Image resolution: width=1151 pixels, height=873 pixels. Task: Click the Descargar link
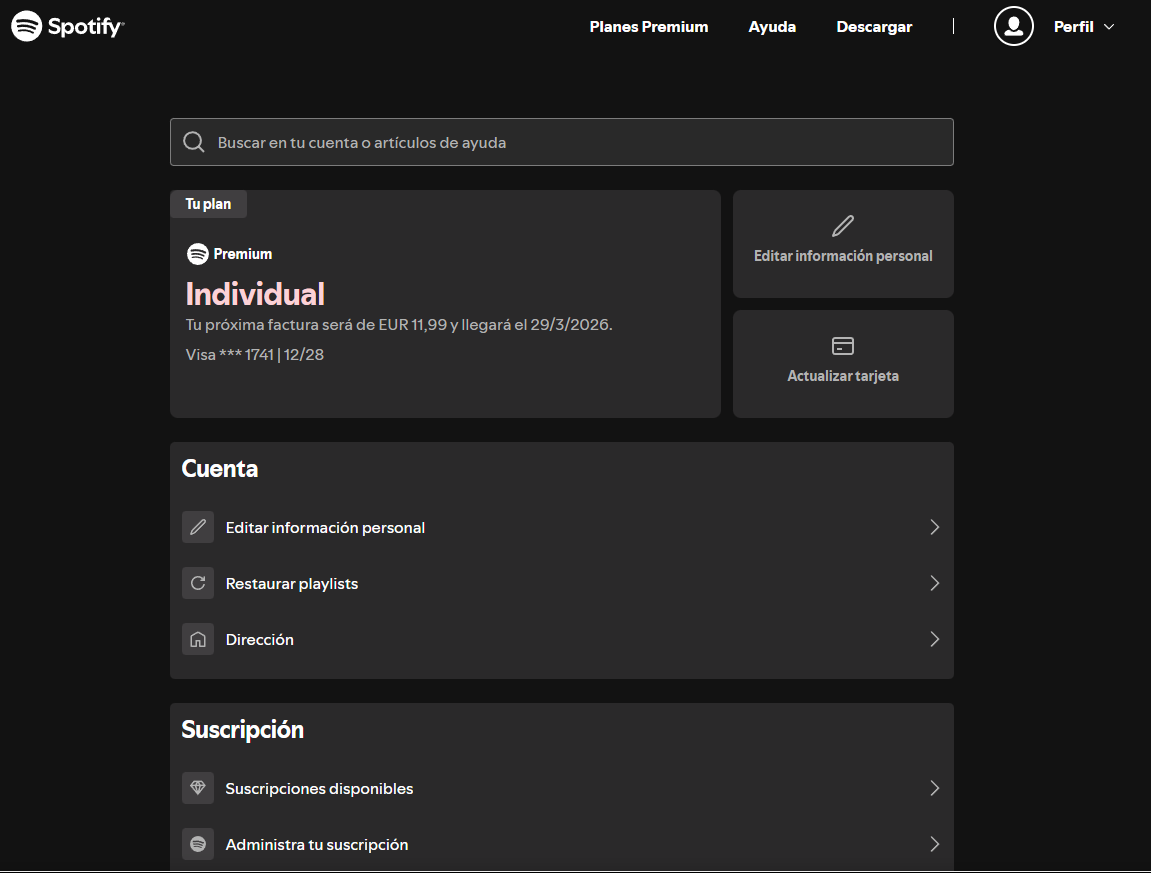tap(873, 27)
